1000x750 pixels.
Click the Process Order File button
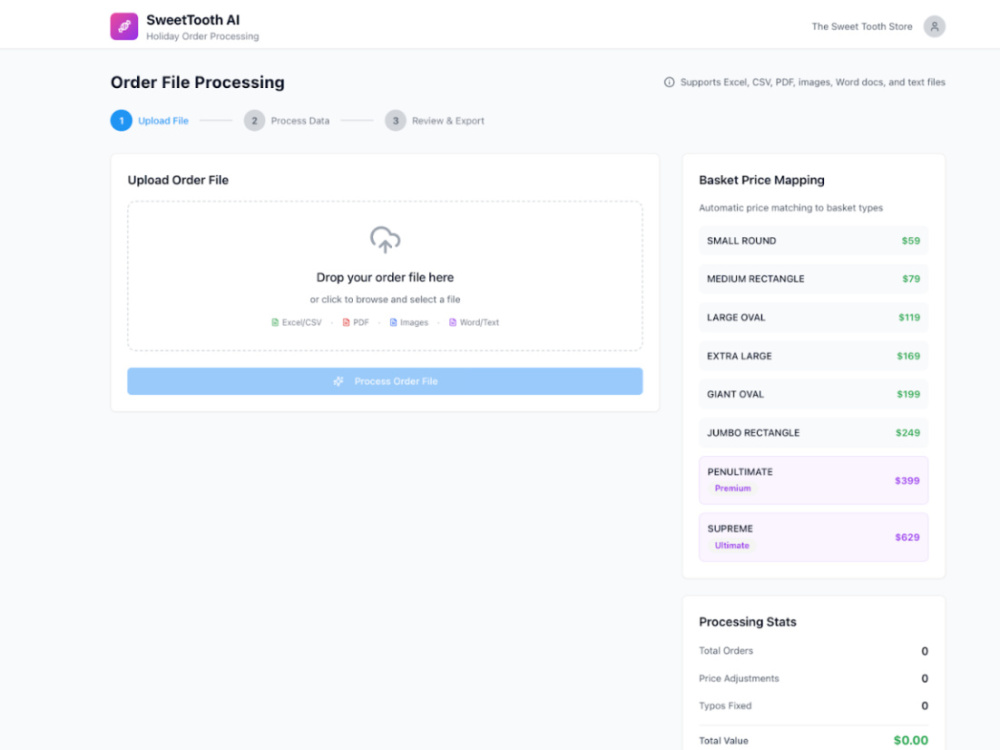(x=385, y=381)
